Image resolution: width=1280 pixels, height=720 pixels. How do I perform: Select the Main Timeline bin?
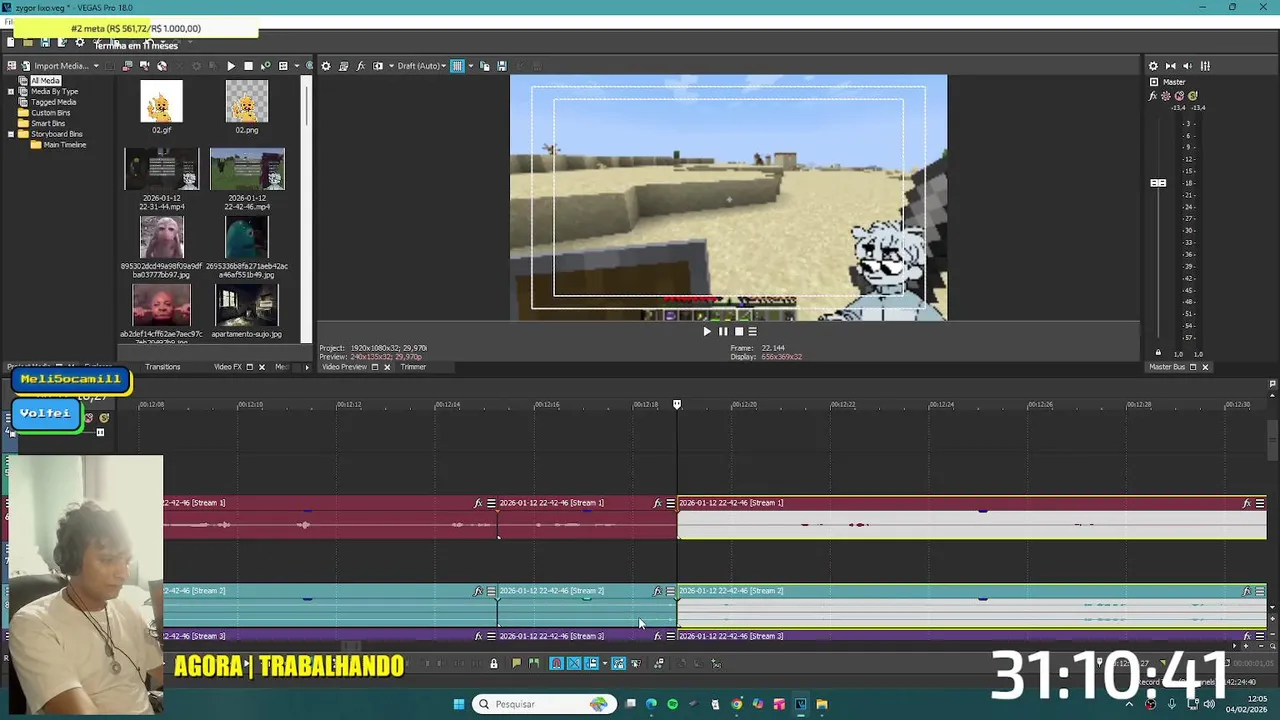tap(64, 145)
